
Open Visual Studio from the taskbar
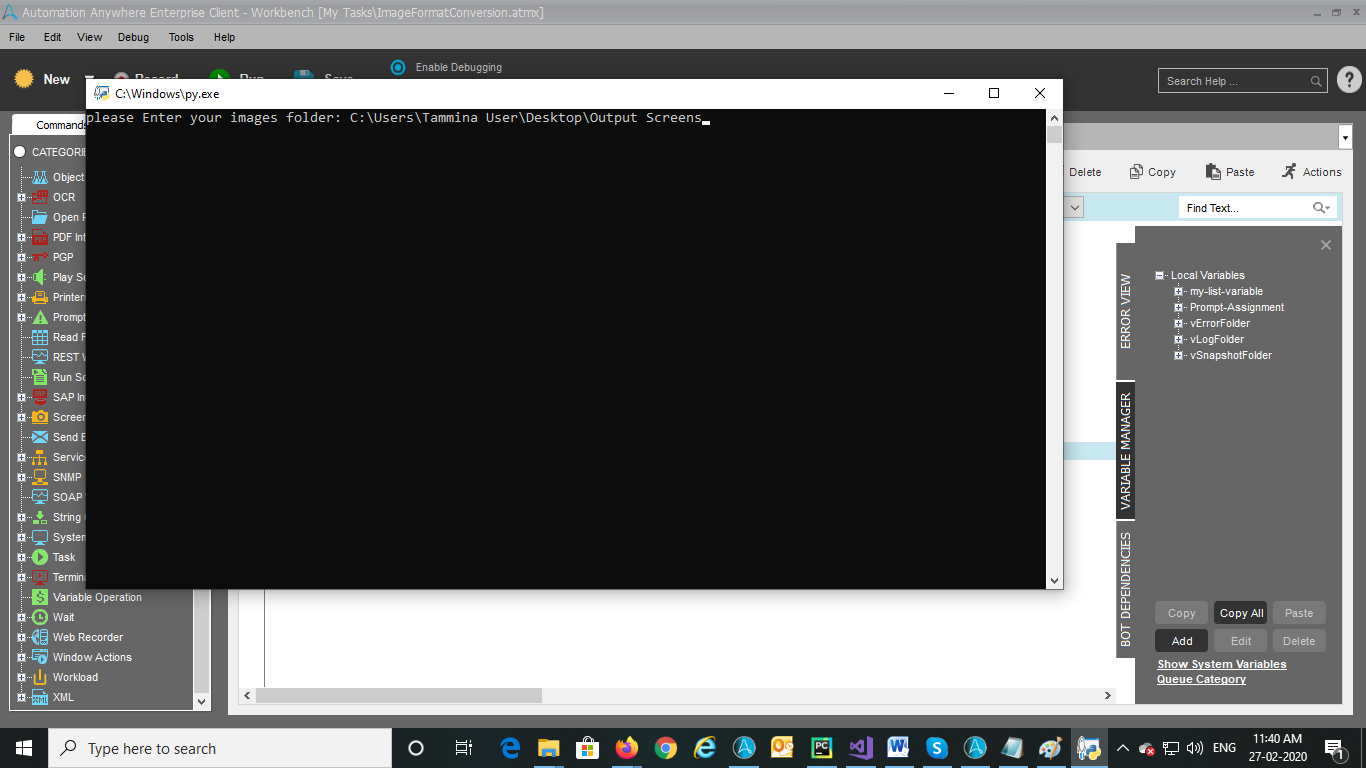(x=860, y=748)
